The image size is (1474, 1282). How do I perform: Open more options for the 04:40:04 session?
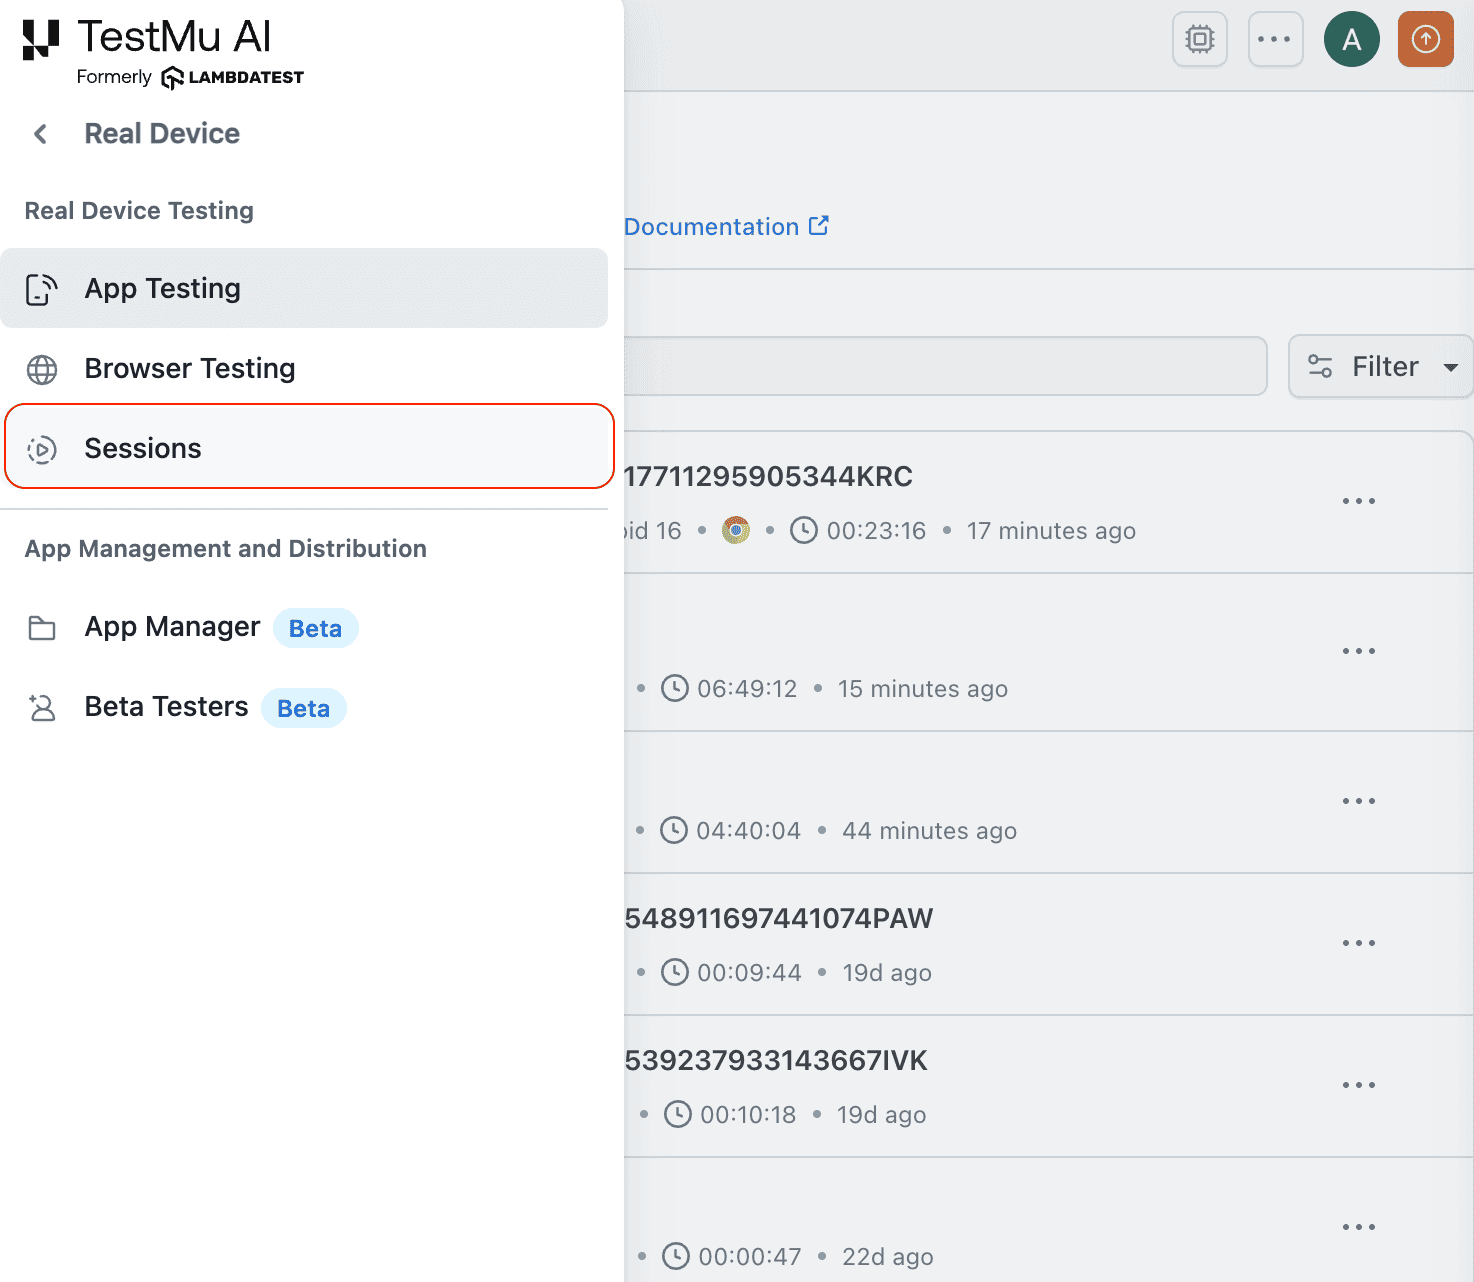point(1359,801)
